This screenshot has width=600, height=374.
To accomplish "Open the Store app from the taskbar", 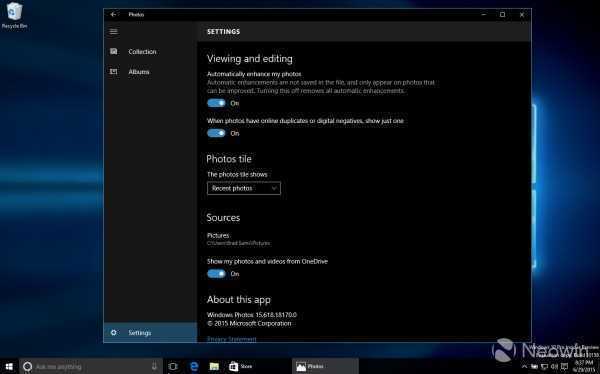I will 241,366.
